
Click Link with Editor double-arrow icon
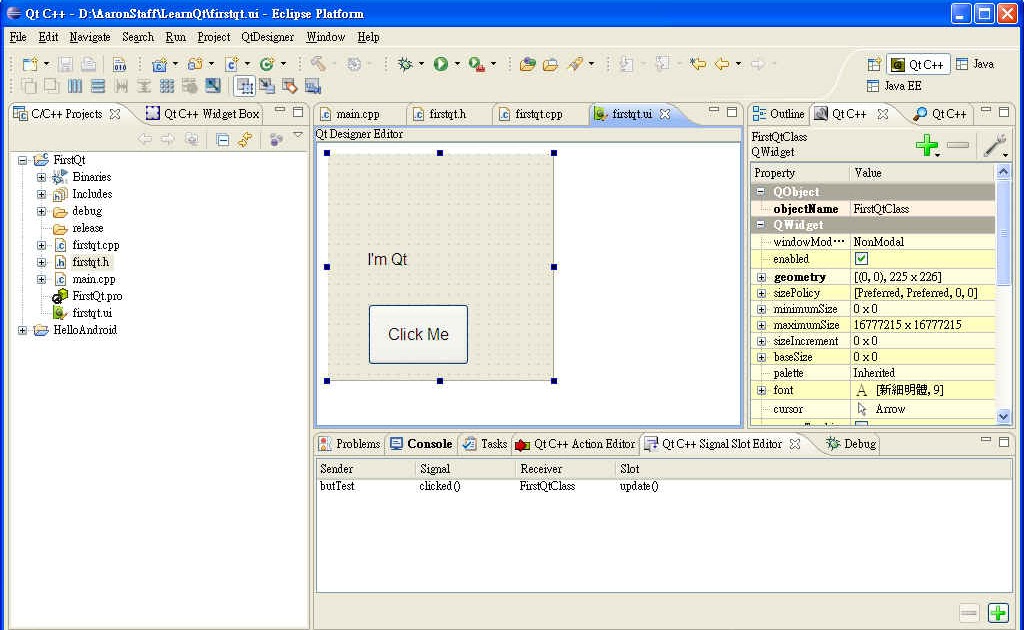click(244, 140)
